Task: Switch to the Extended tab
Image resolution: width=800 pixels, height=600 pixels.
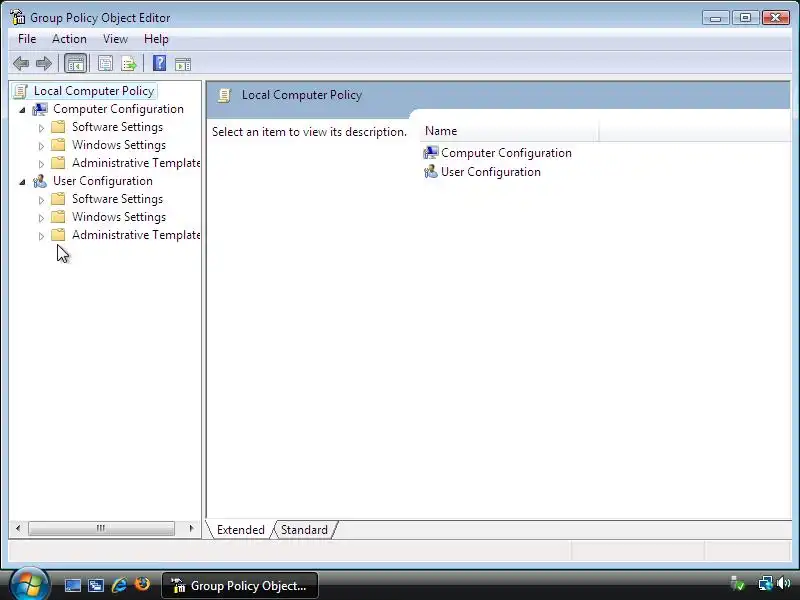Action: (240, 530)
